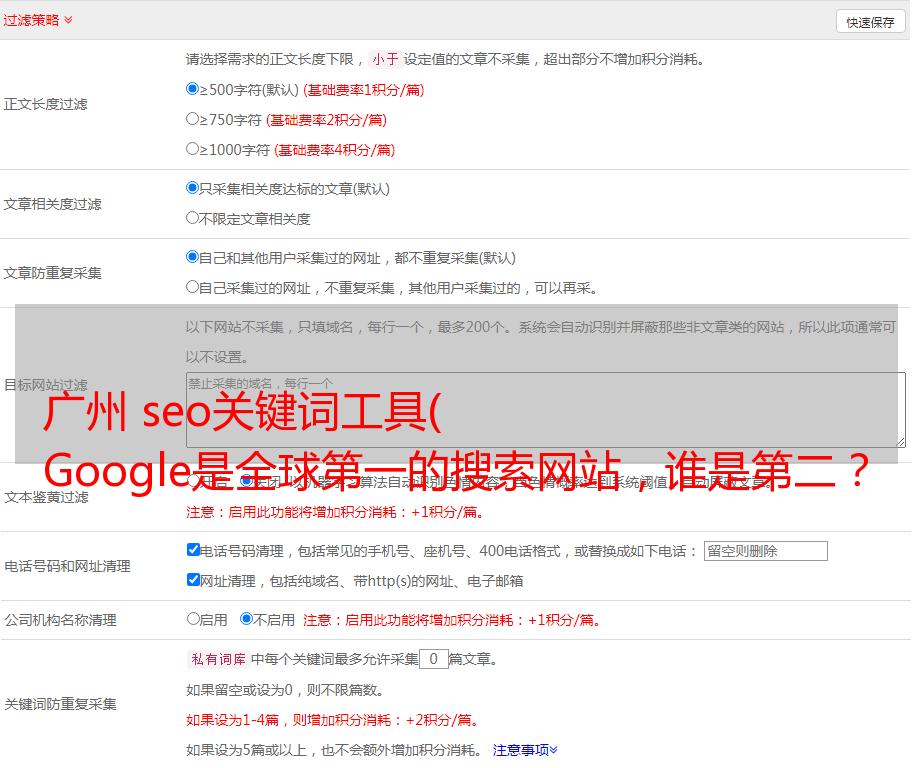Viewport: 912px width, 768px height.
Task: Click the 文本鉴黄过滤 row label
Action: point(47,497)
